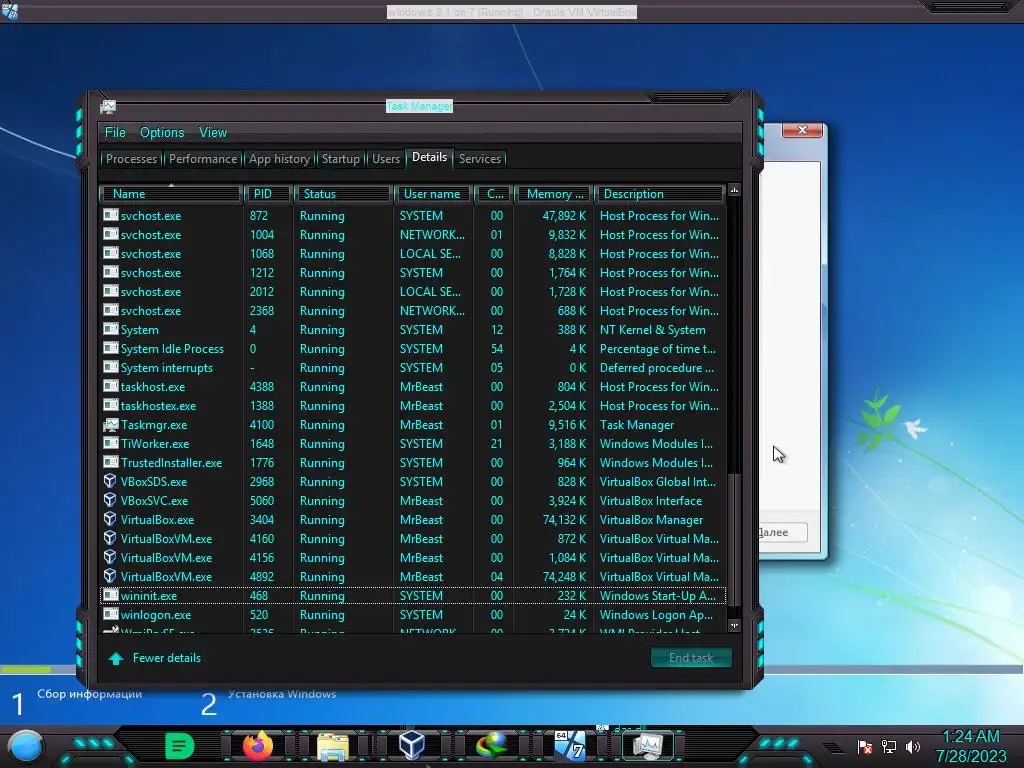The height and width of the screenshot is (768, 1024).
Task: Select the System interrupts row
Action: point(412,368)
